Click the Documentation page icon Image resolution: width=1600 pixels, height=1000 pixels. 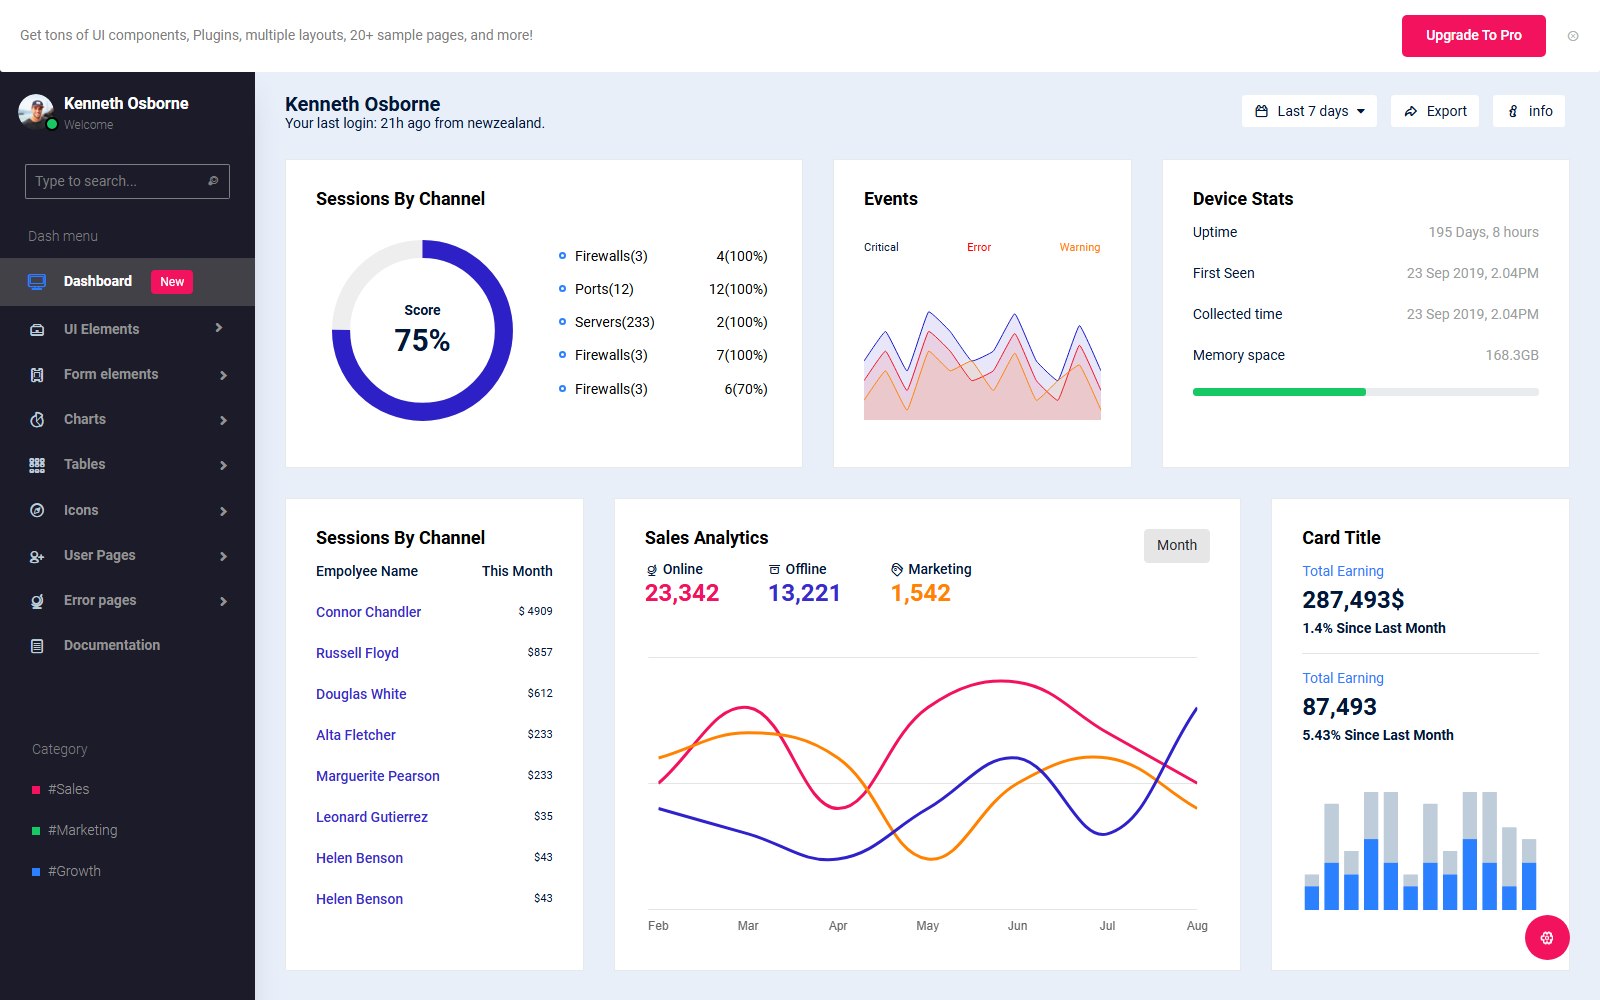(x=37, y=646)
